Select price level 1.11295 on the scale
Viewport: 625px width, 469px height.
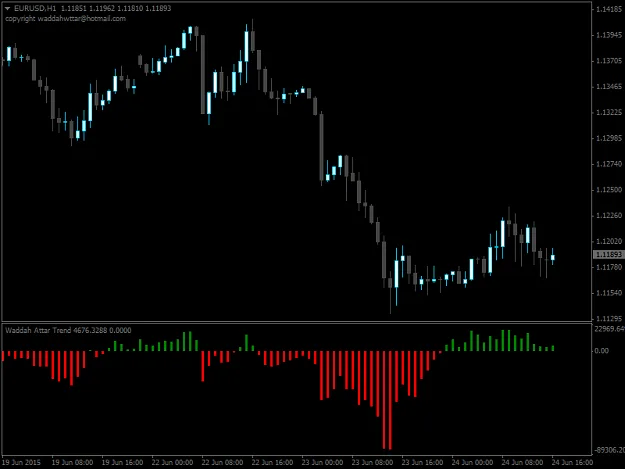click(609, 319)
